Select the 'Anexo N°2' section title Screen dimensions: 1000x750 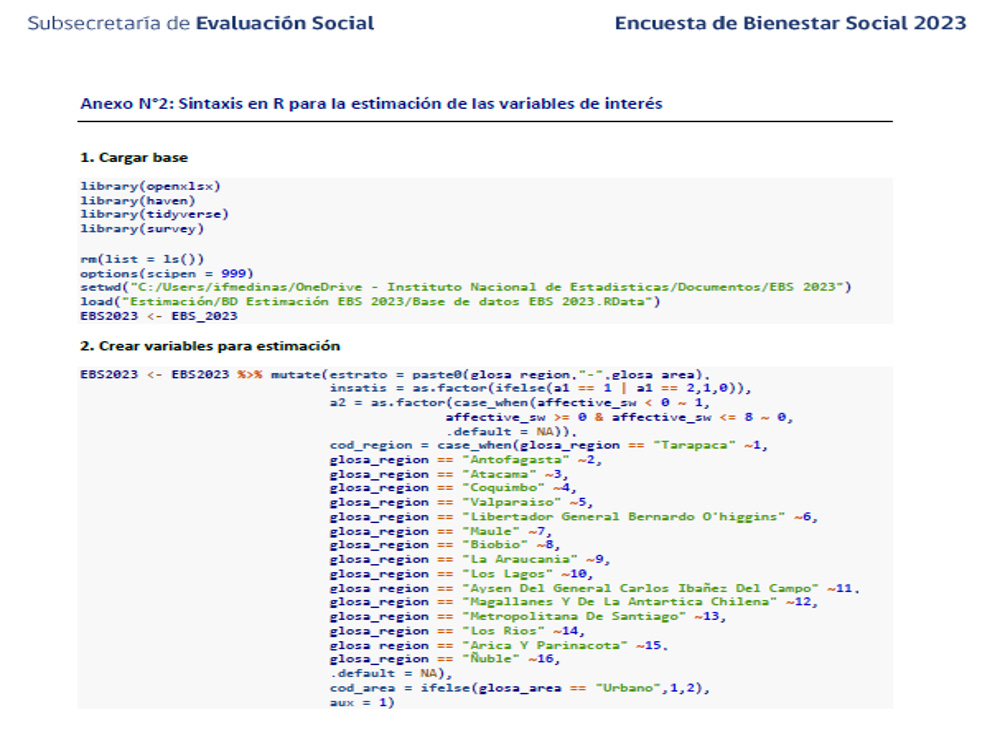tap(371, 103)
